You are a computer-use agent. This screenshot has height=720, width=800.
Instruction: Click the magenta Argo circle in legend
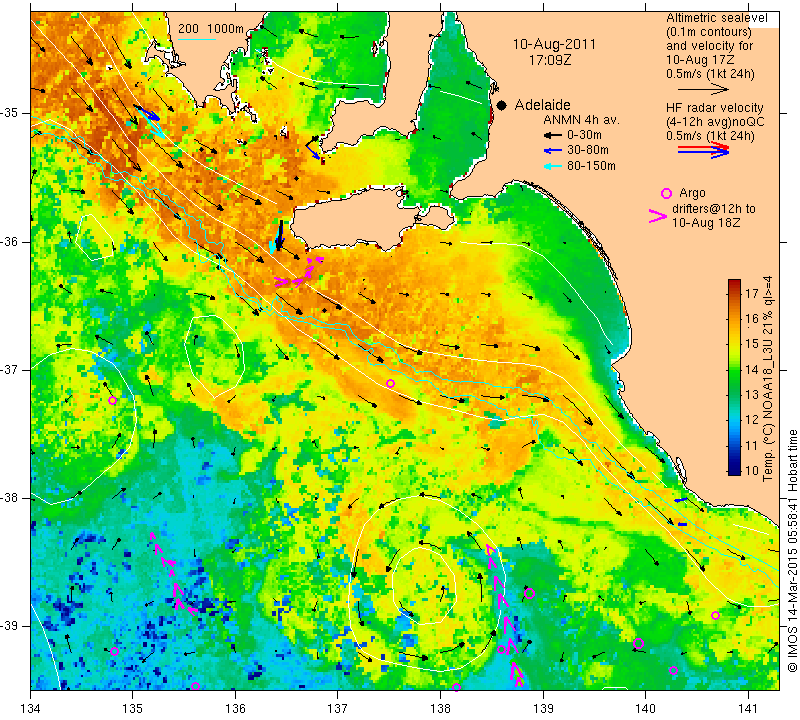pos(666,193)
